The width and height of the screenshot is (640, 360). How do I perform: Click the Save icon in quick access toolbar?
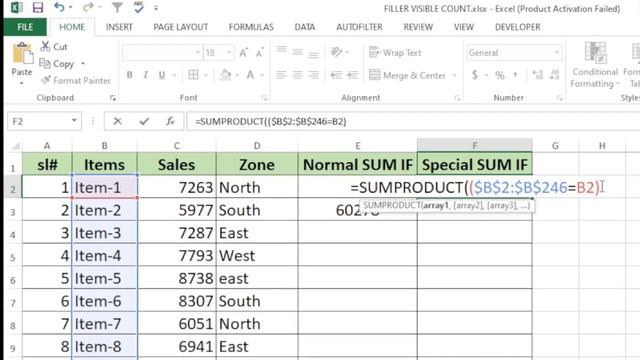38,7
